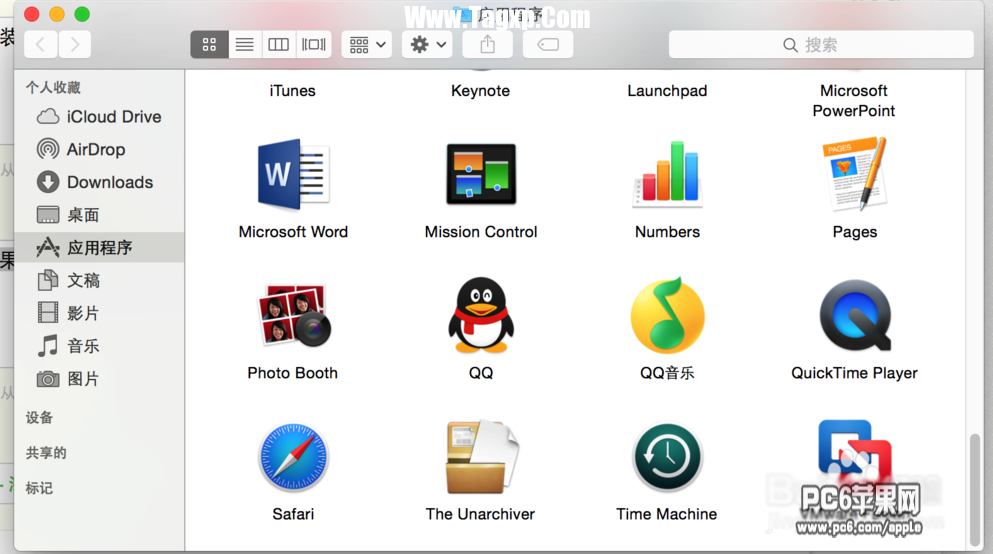Switch to Cover Flow view
The height and width of the screenshot is (554, 993).
tap(313, 44)
